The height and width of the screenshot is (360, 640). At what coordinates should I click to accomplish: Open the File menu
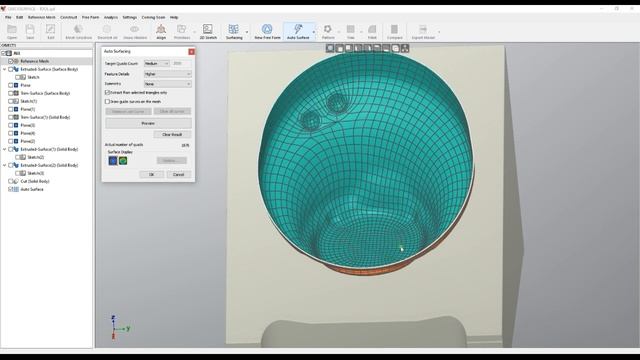[8, 18]
